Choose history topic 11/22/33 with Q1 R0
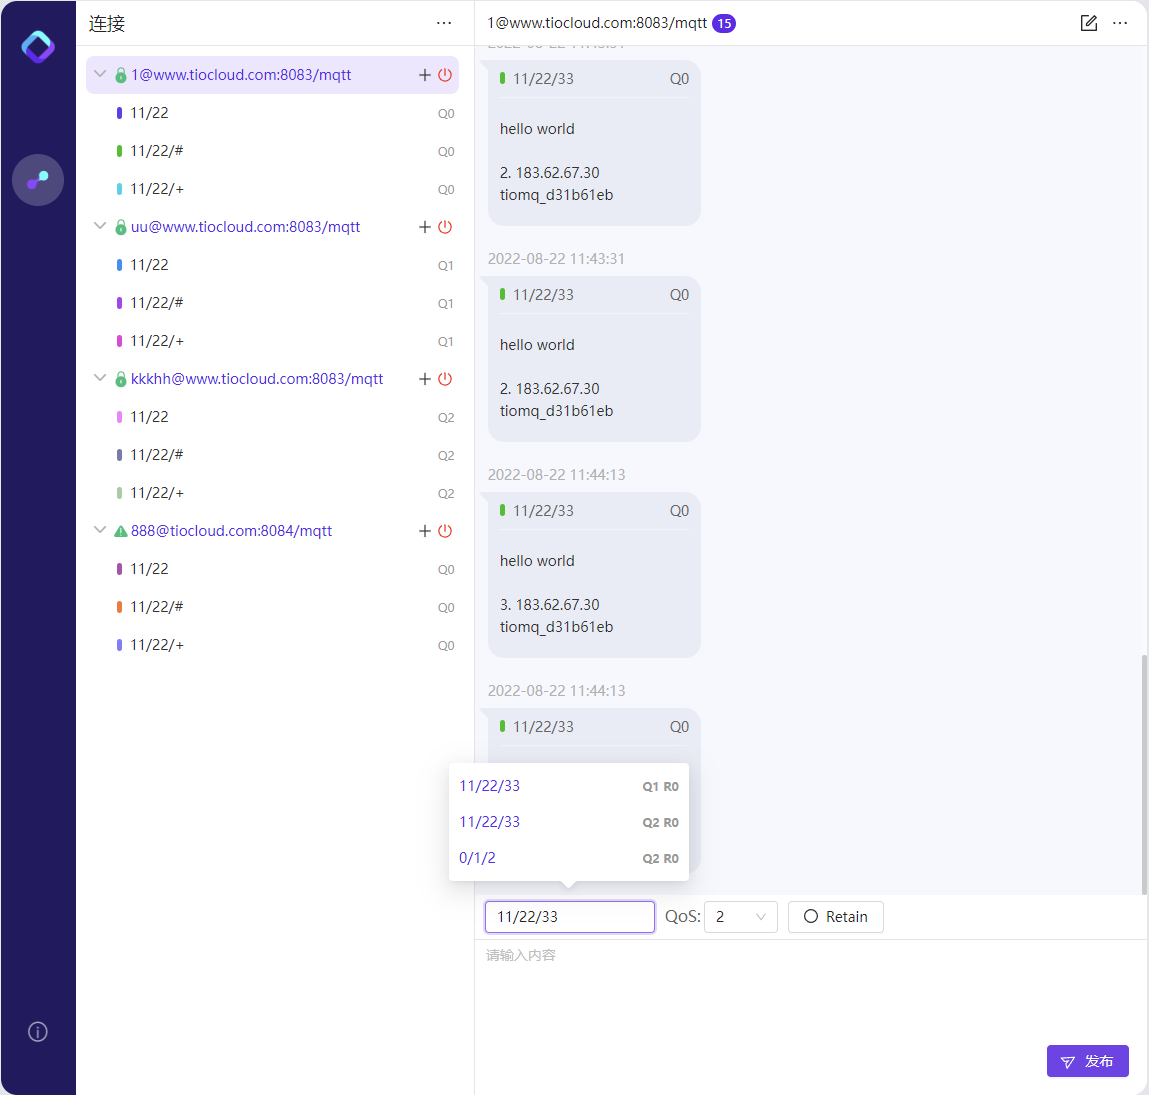Viewport: 1149px width, 1095px height. 569,786
